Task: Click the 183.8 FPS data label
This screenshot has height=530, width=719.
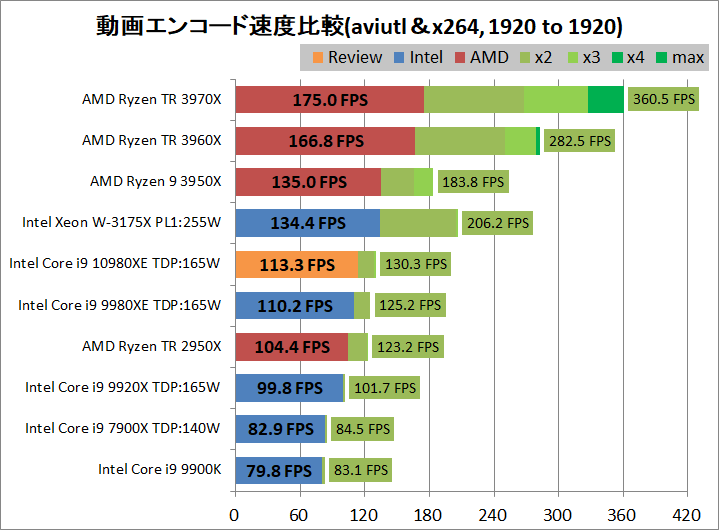Action: [x=473, y=182]
